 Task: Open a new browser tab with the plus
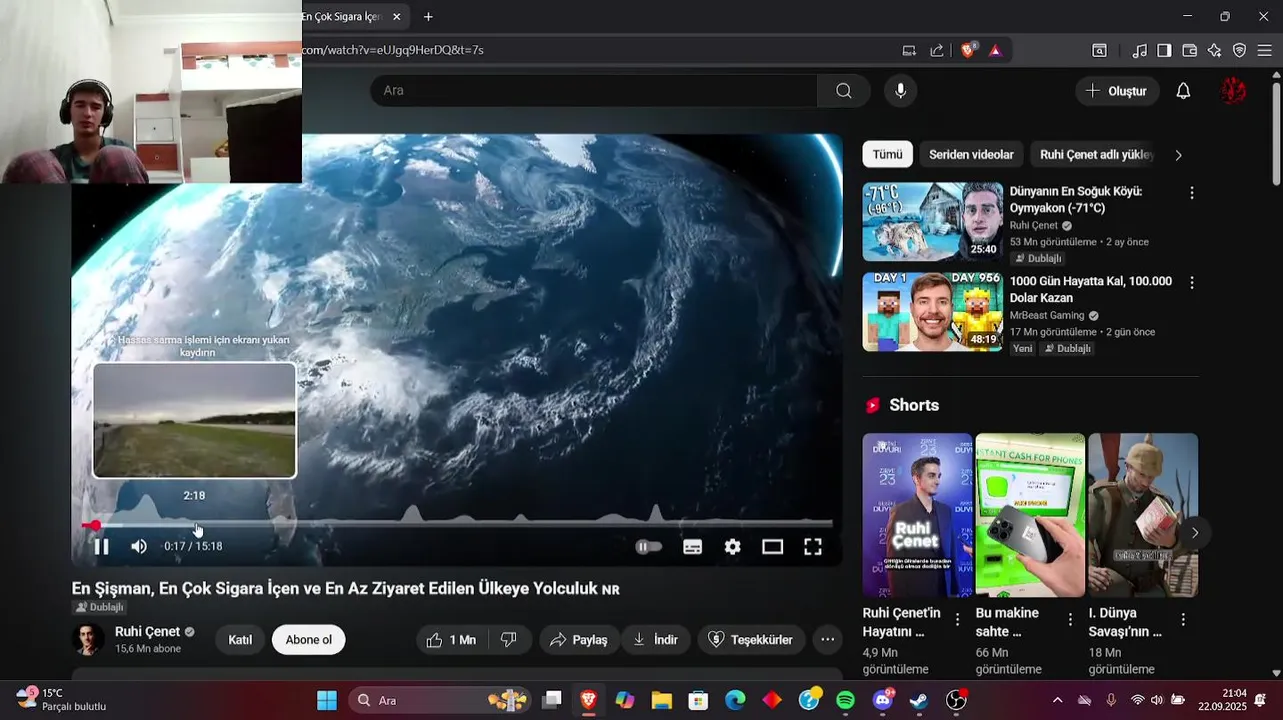(x=428, y=17)
